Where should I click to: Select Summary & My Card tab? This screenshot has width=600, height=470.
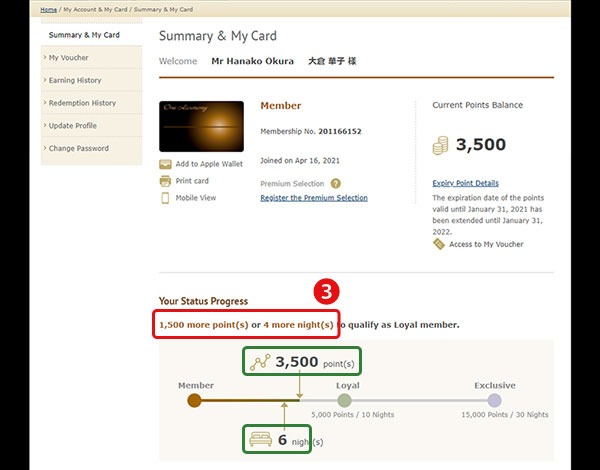click(84, 35)
